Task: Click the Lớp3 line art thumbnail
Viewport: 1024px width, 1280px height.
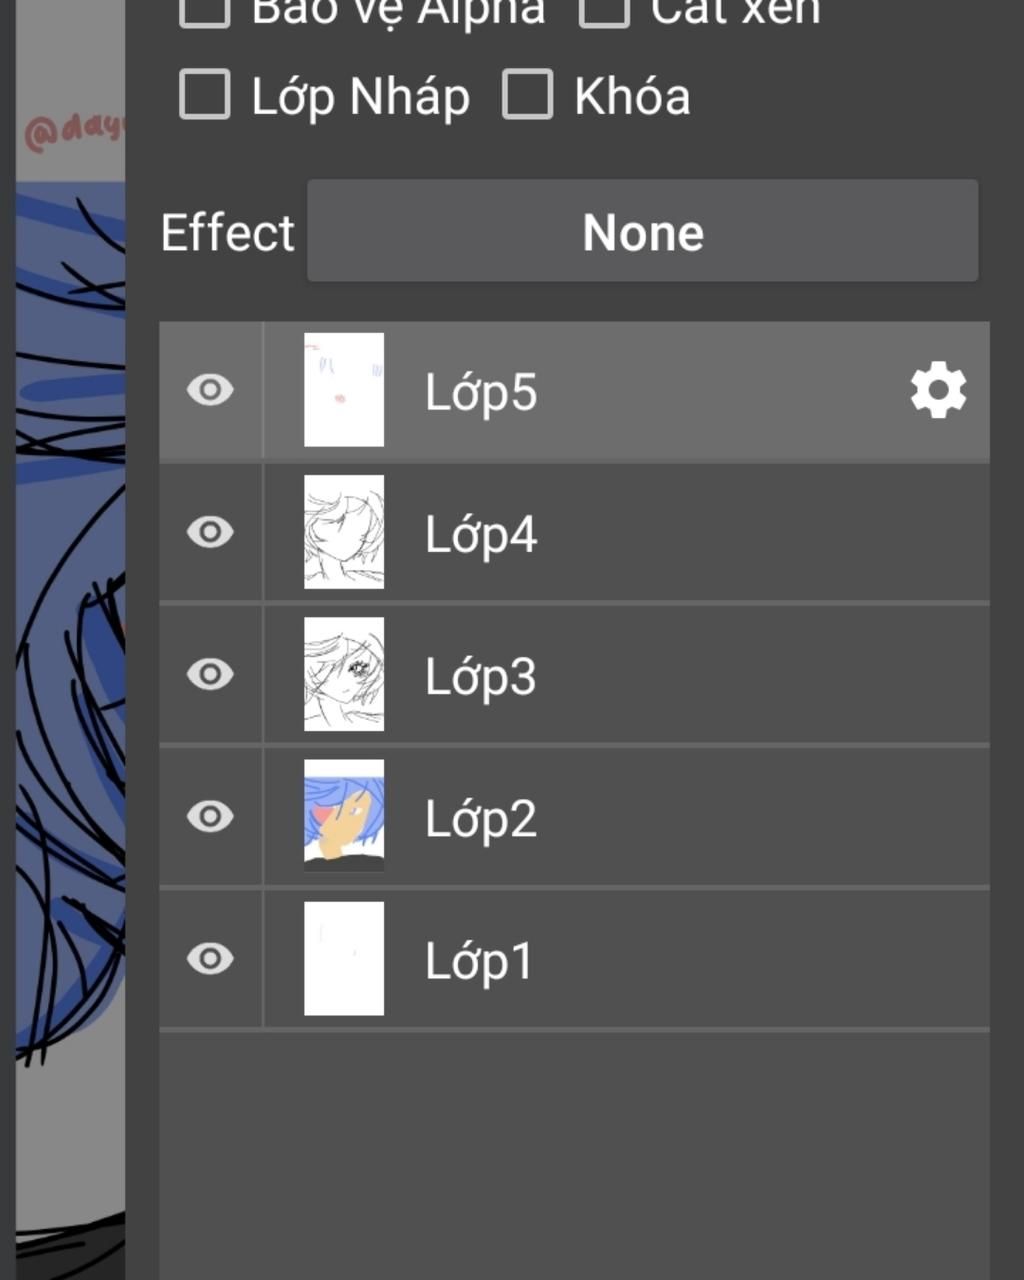Action: (x=344, y=674)
